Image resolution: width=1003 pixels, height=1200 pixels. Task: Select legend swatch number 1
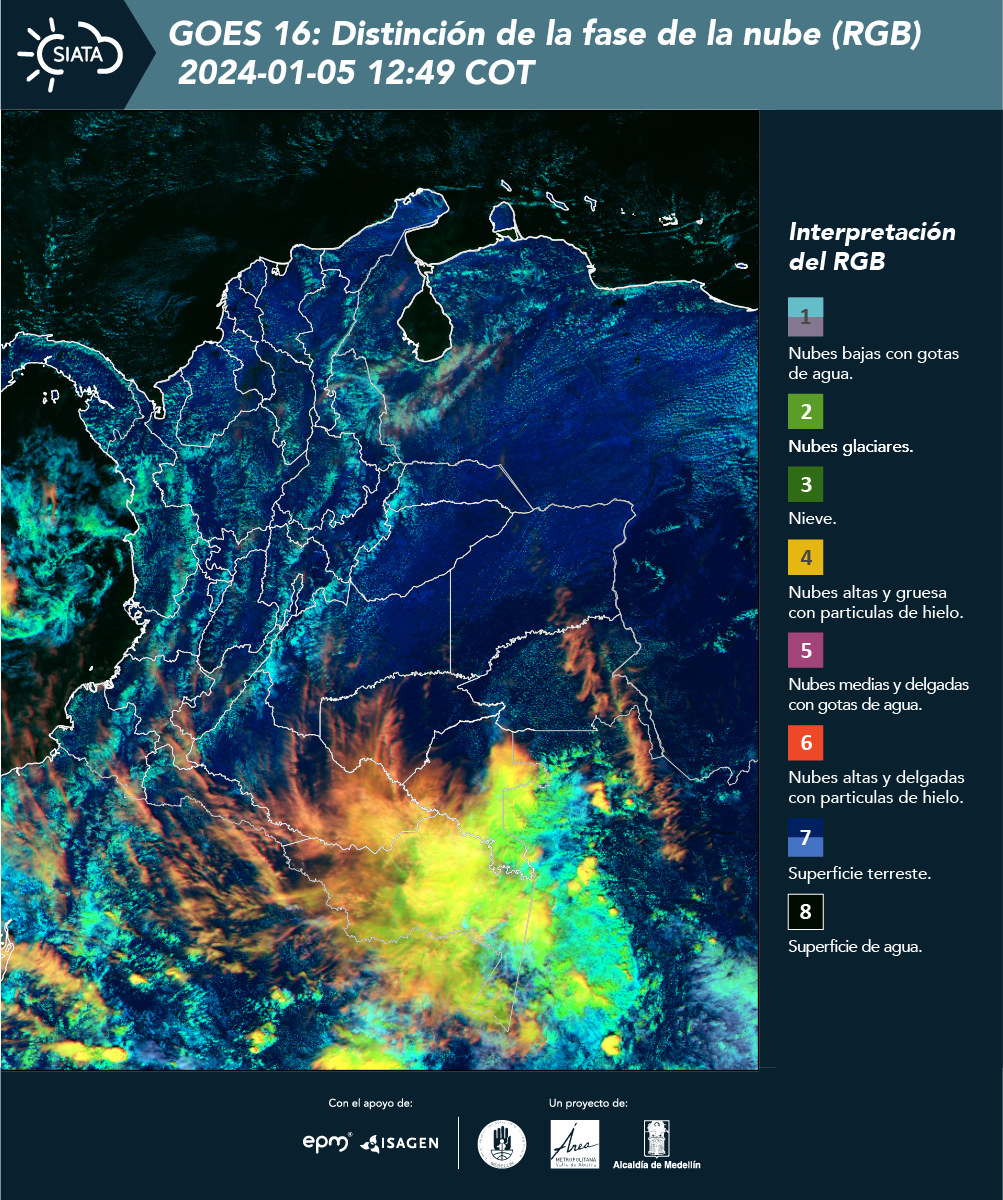[x=805, y=317]
